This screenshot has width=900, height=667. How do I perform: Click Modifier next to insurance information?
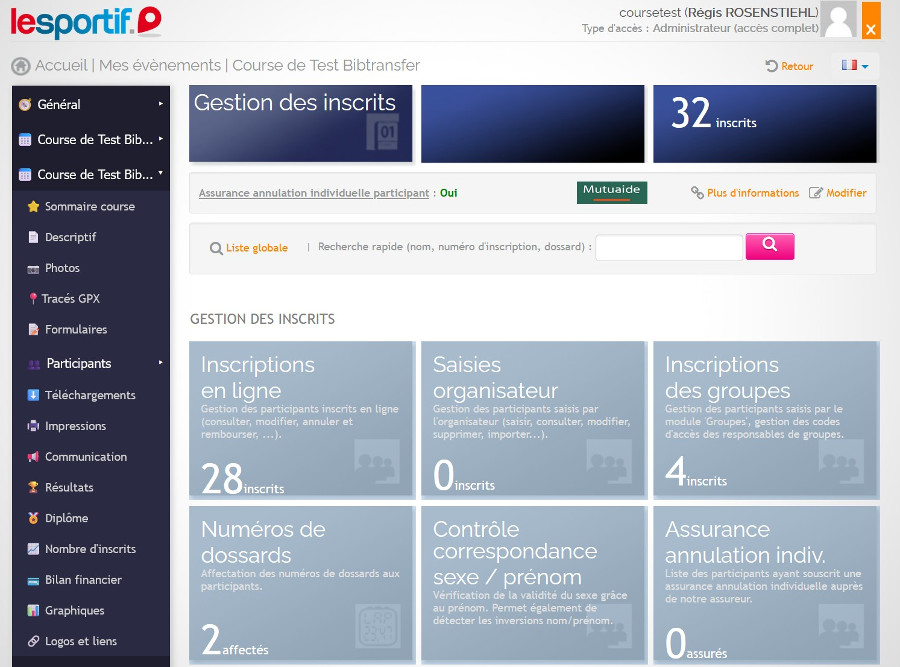pos(838,193)
